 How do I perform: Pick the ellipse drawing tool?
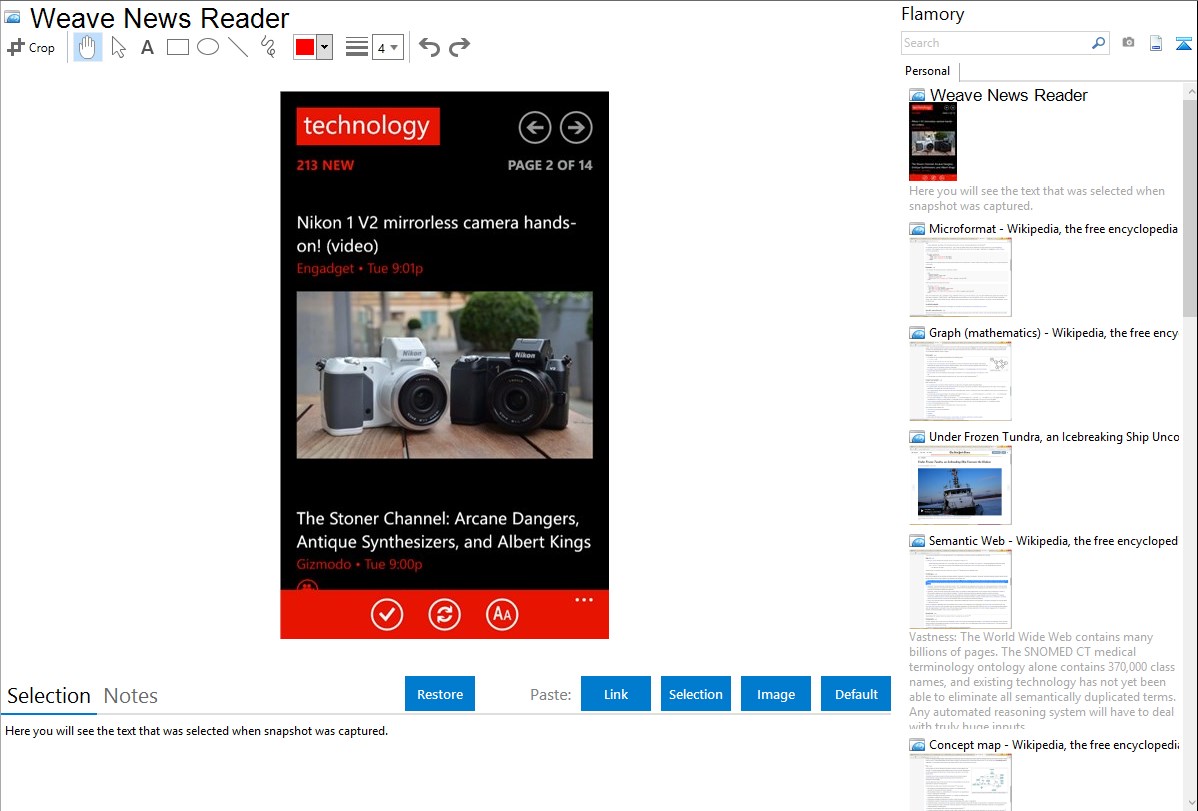click(208, 47)
